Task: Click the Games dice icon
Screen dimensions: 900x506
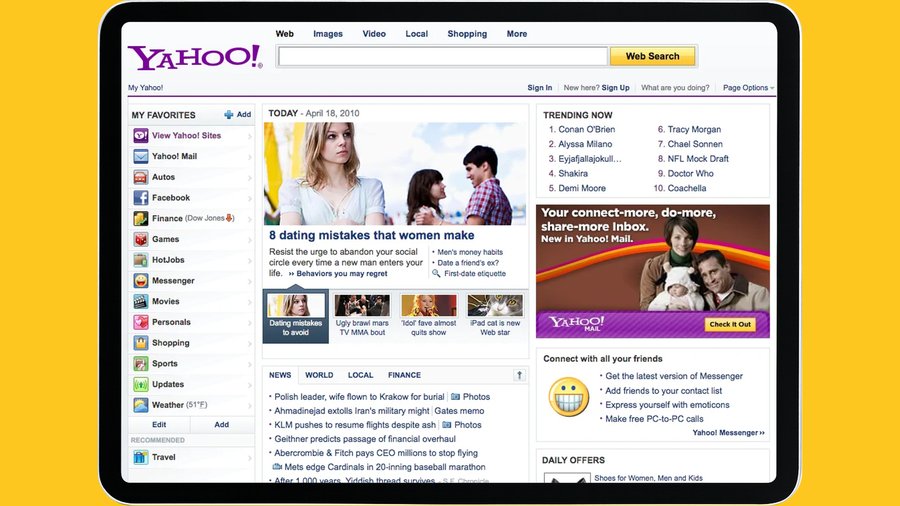Action: 141,239
